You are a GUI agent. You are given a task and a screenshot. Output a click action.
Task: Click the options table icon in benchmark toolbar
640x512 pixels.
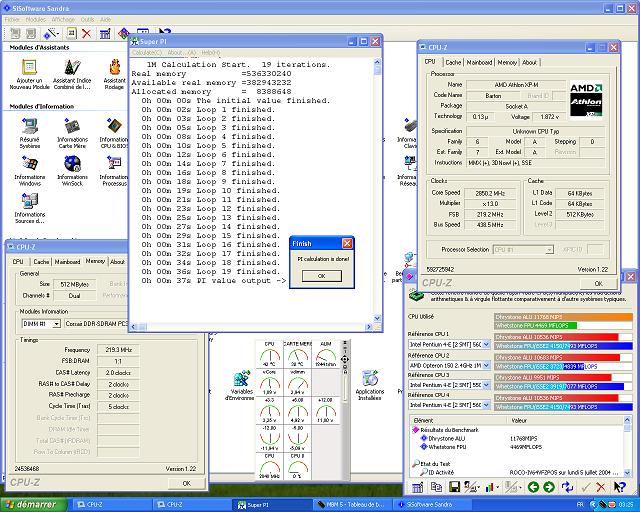tap(418, 487)
